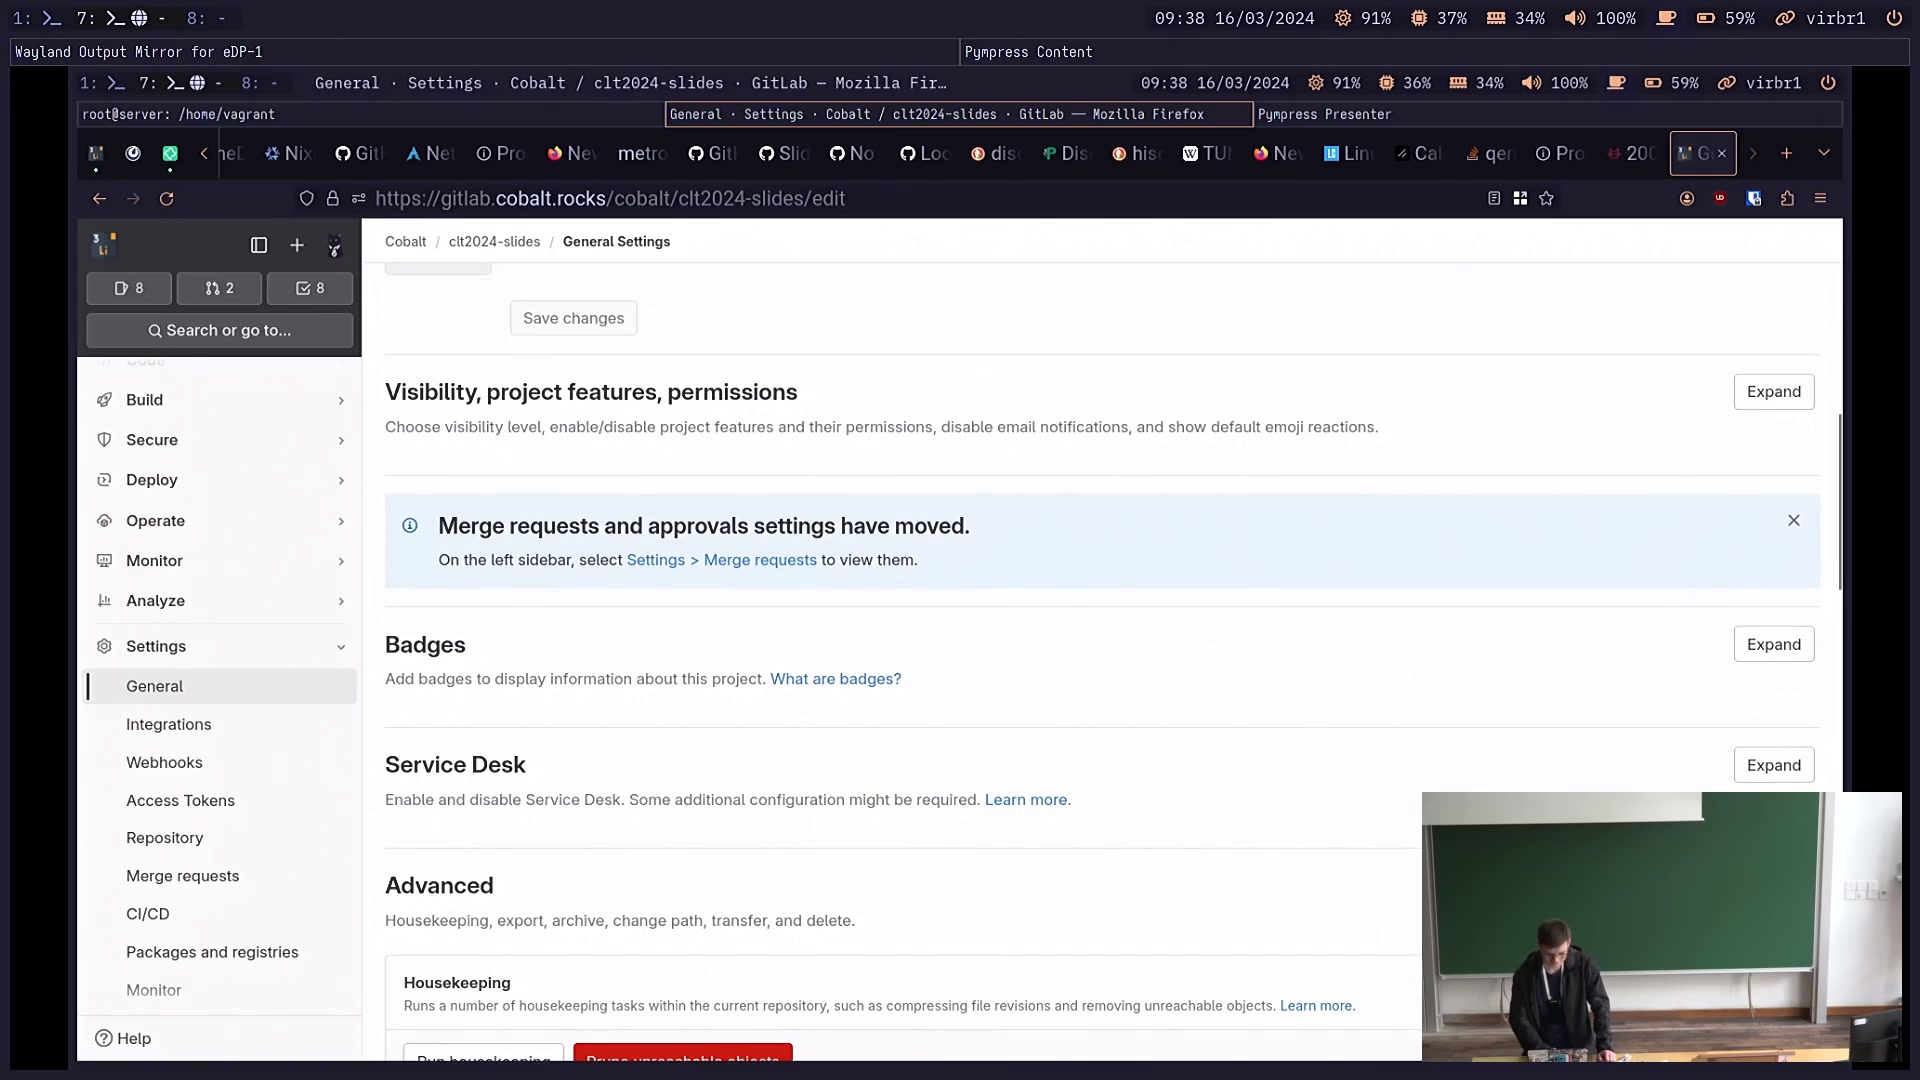Click the Cobalt breadcrumb link
The image size is (1920, 1080).
405,242
